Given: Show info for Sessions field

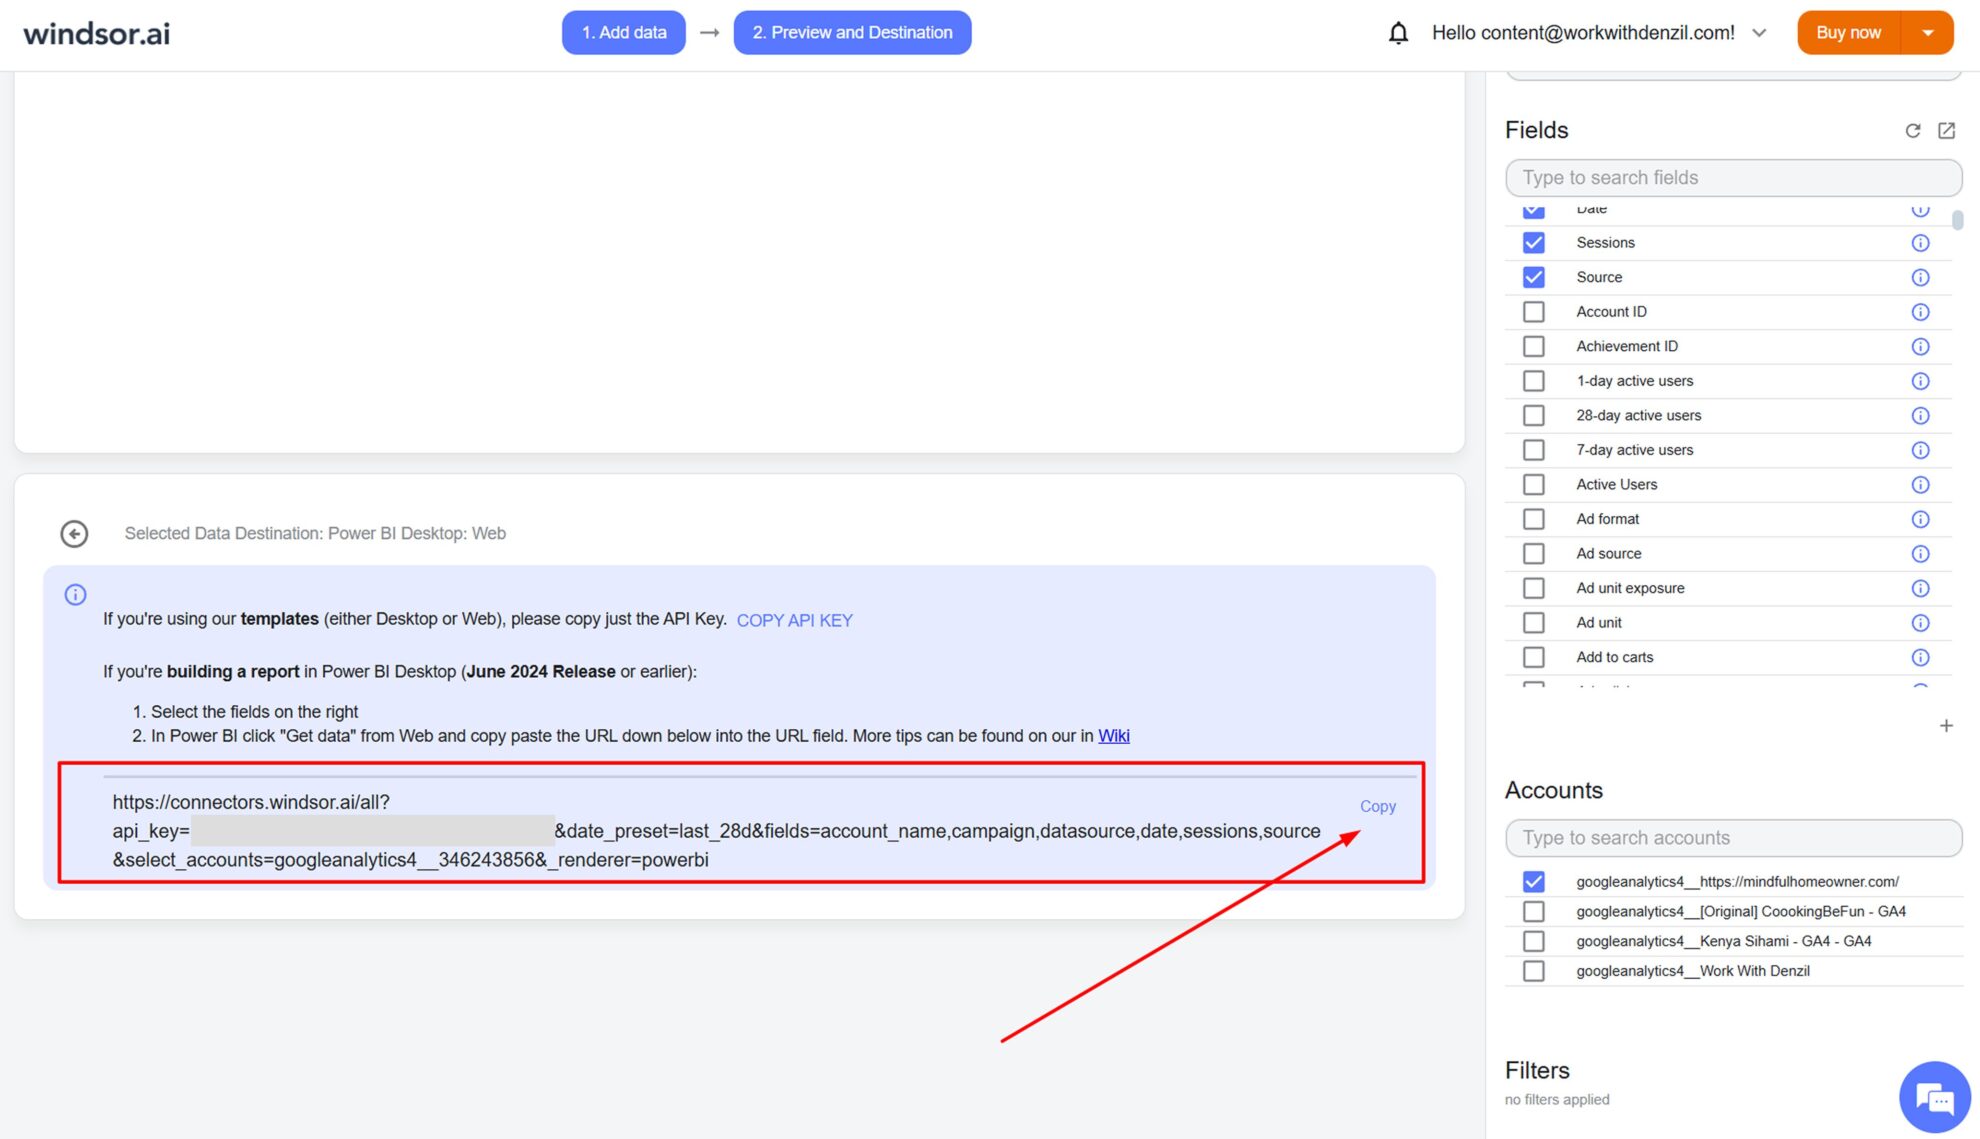Looking at the screenshot, I should pyautogui.click(x=1920, y=243).
